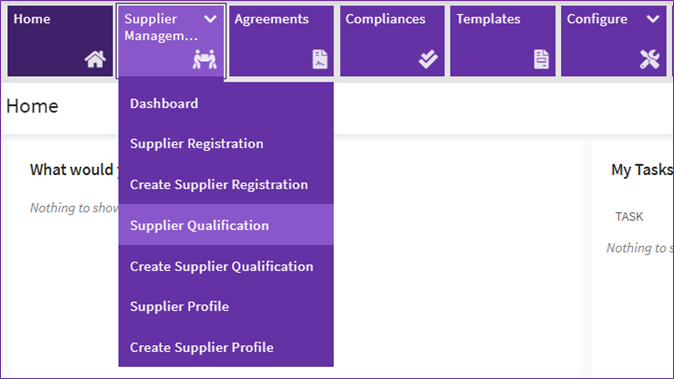Click the Agreements document icon

pyautogui.click(x=320, y=59)
